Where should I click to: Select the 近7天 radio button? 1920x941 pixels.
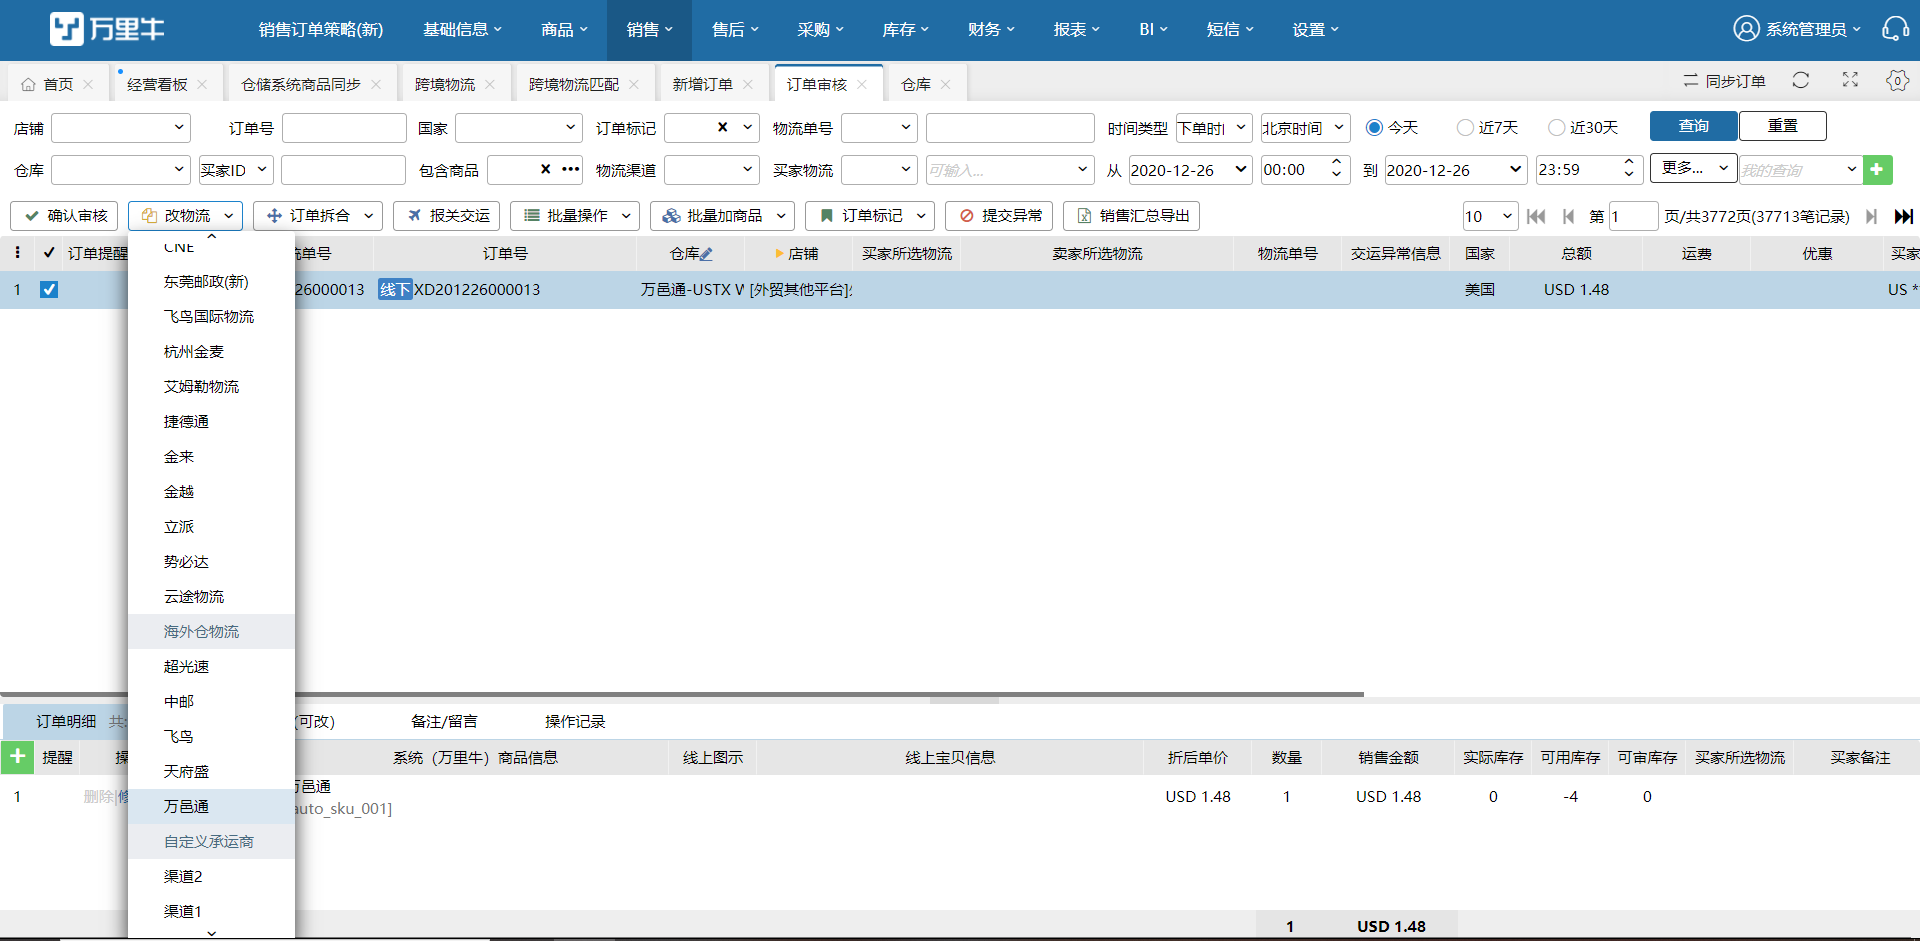pyautogui.click(x=1465, y=127)
